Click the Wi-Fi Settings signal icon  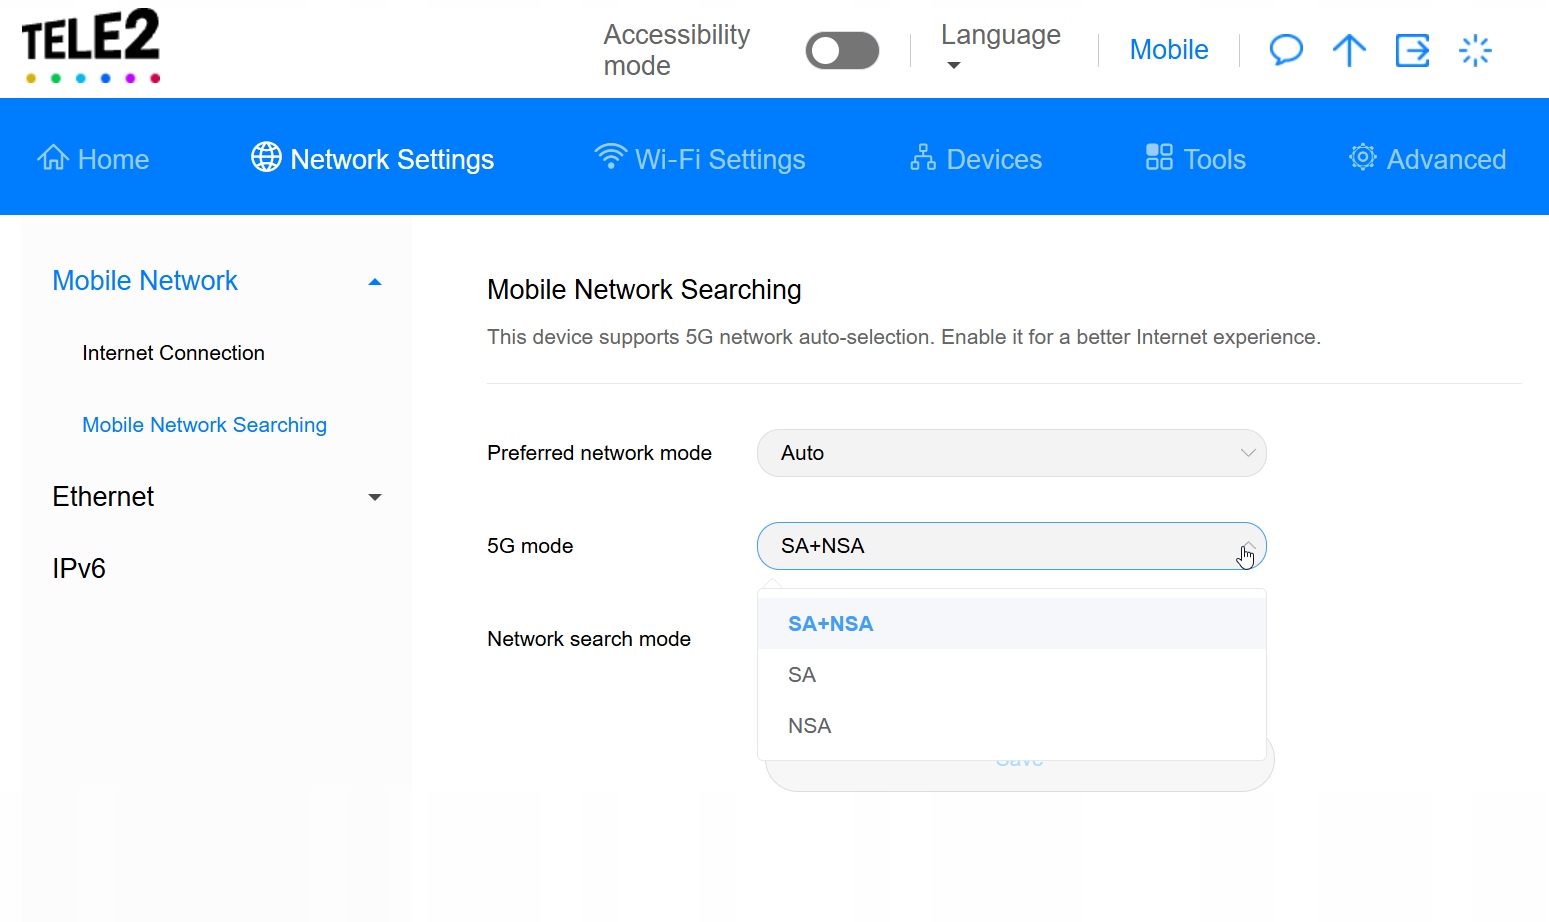pos(610,157)
